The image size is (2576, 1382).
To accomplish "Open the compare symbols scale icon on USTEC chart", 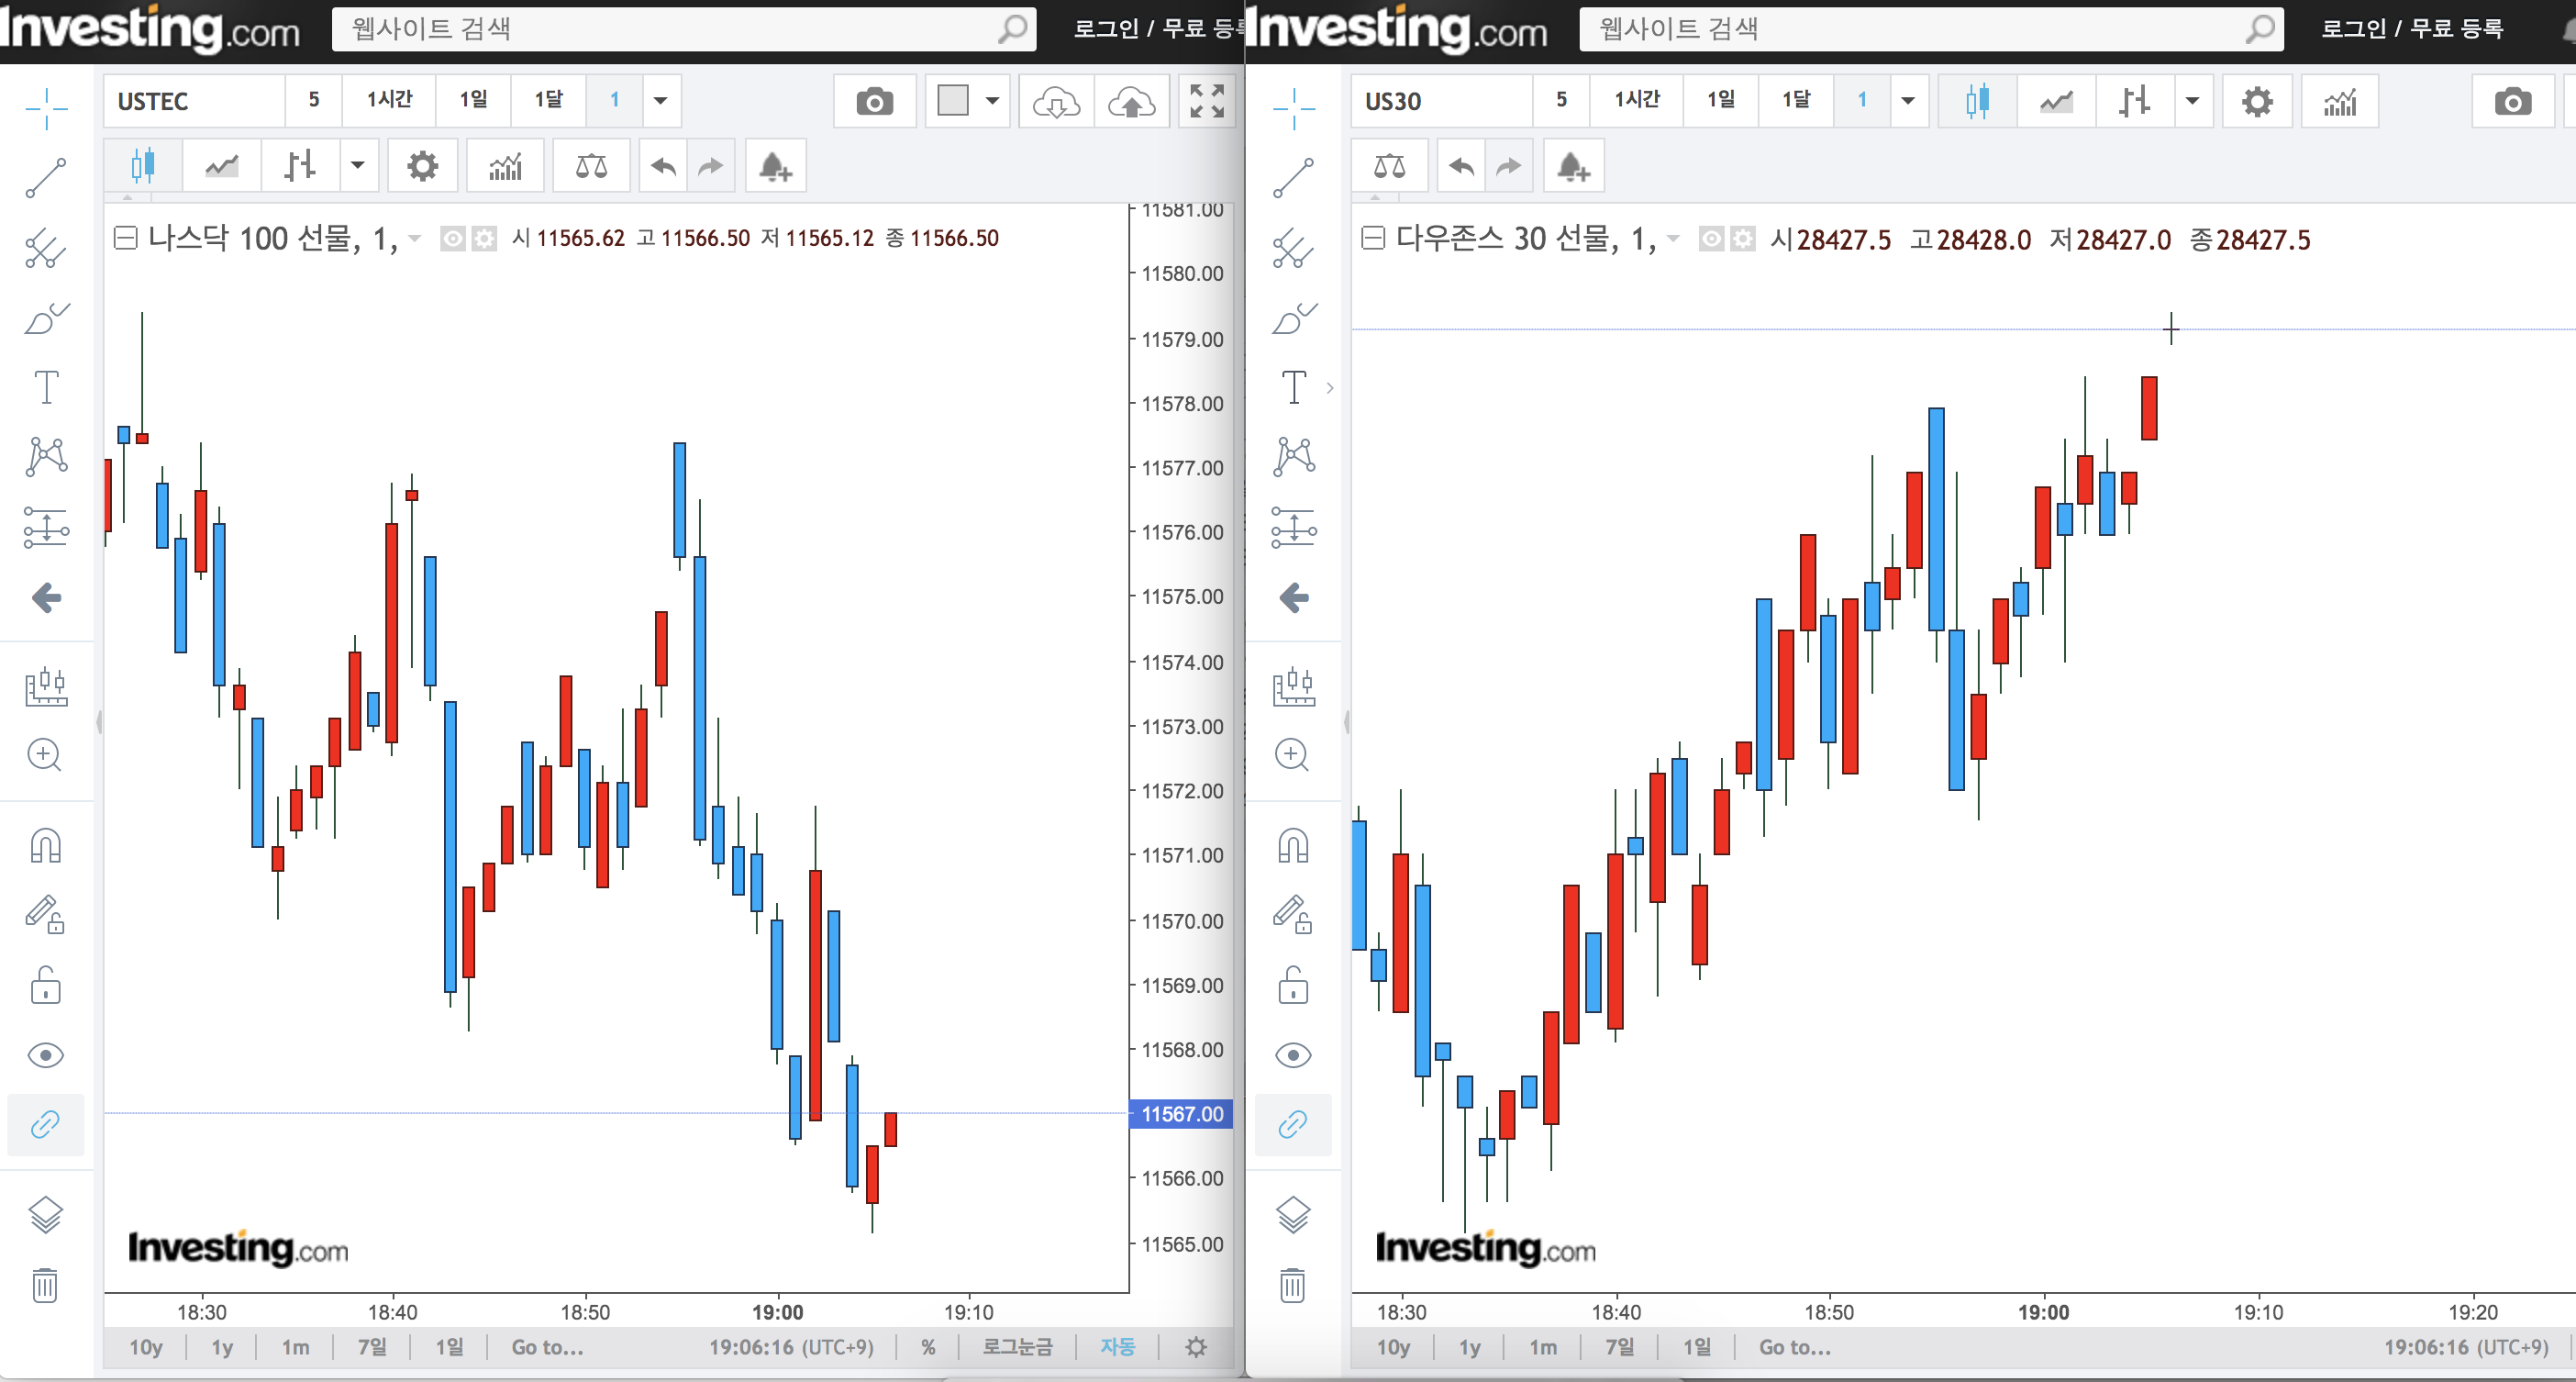I will 591,166.
